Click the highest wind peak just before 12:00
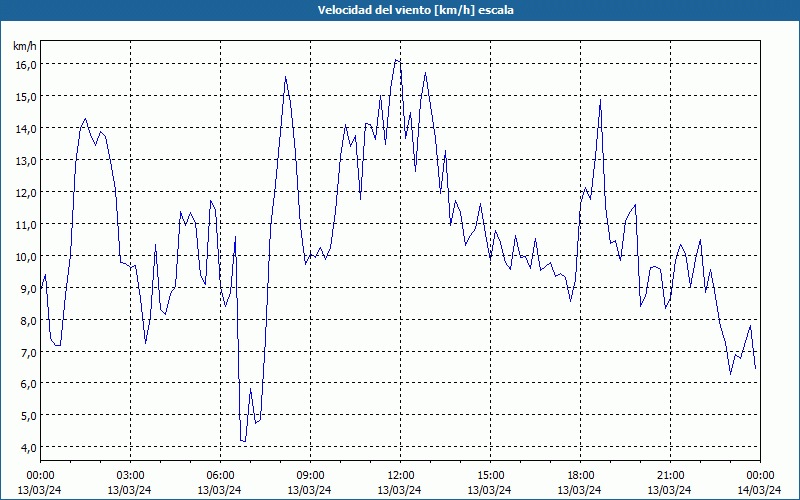800x500 pixels. (396, 60)
